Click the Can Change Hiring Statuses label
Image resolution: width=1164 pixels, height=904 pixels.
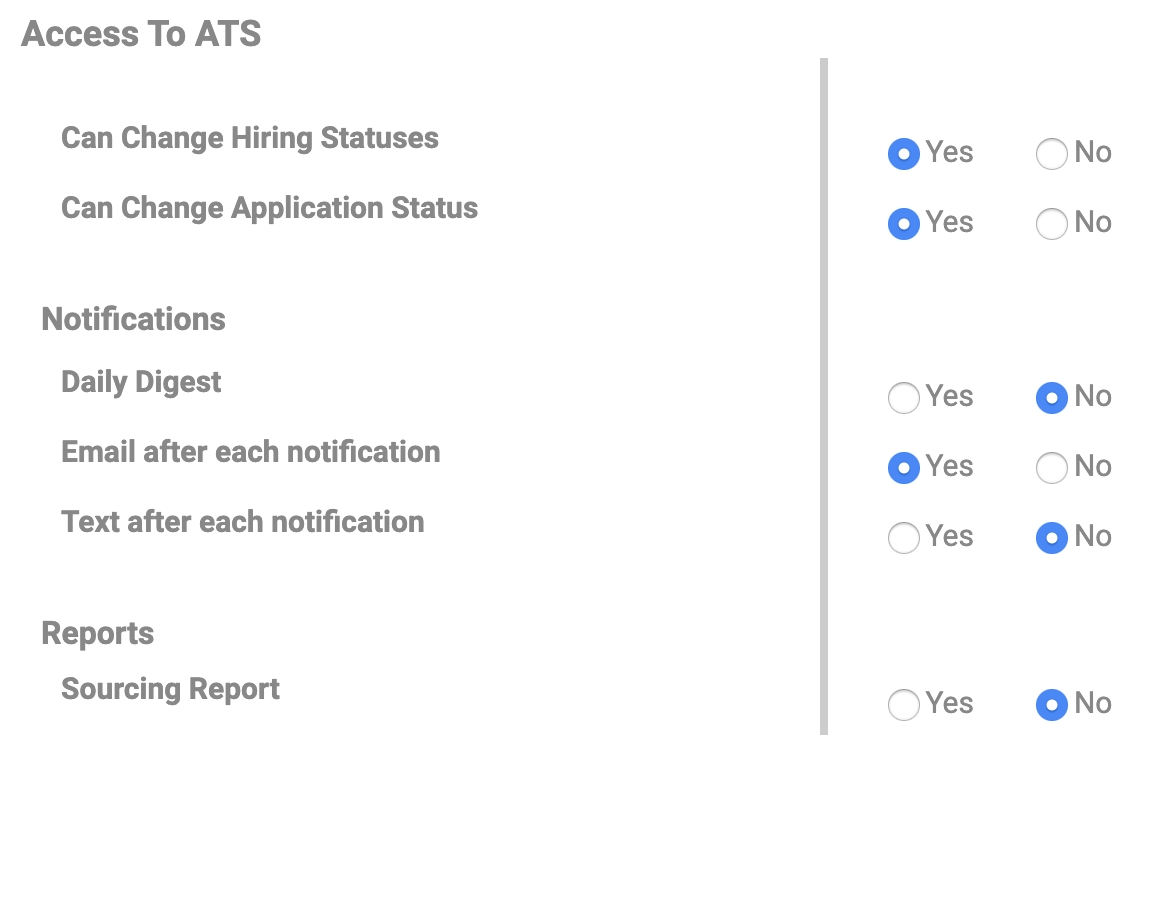(249, 138)
